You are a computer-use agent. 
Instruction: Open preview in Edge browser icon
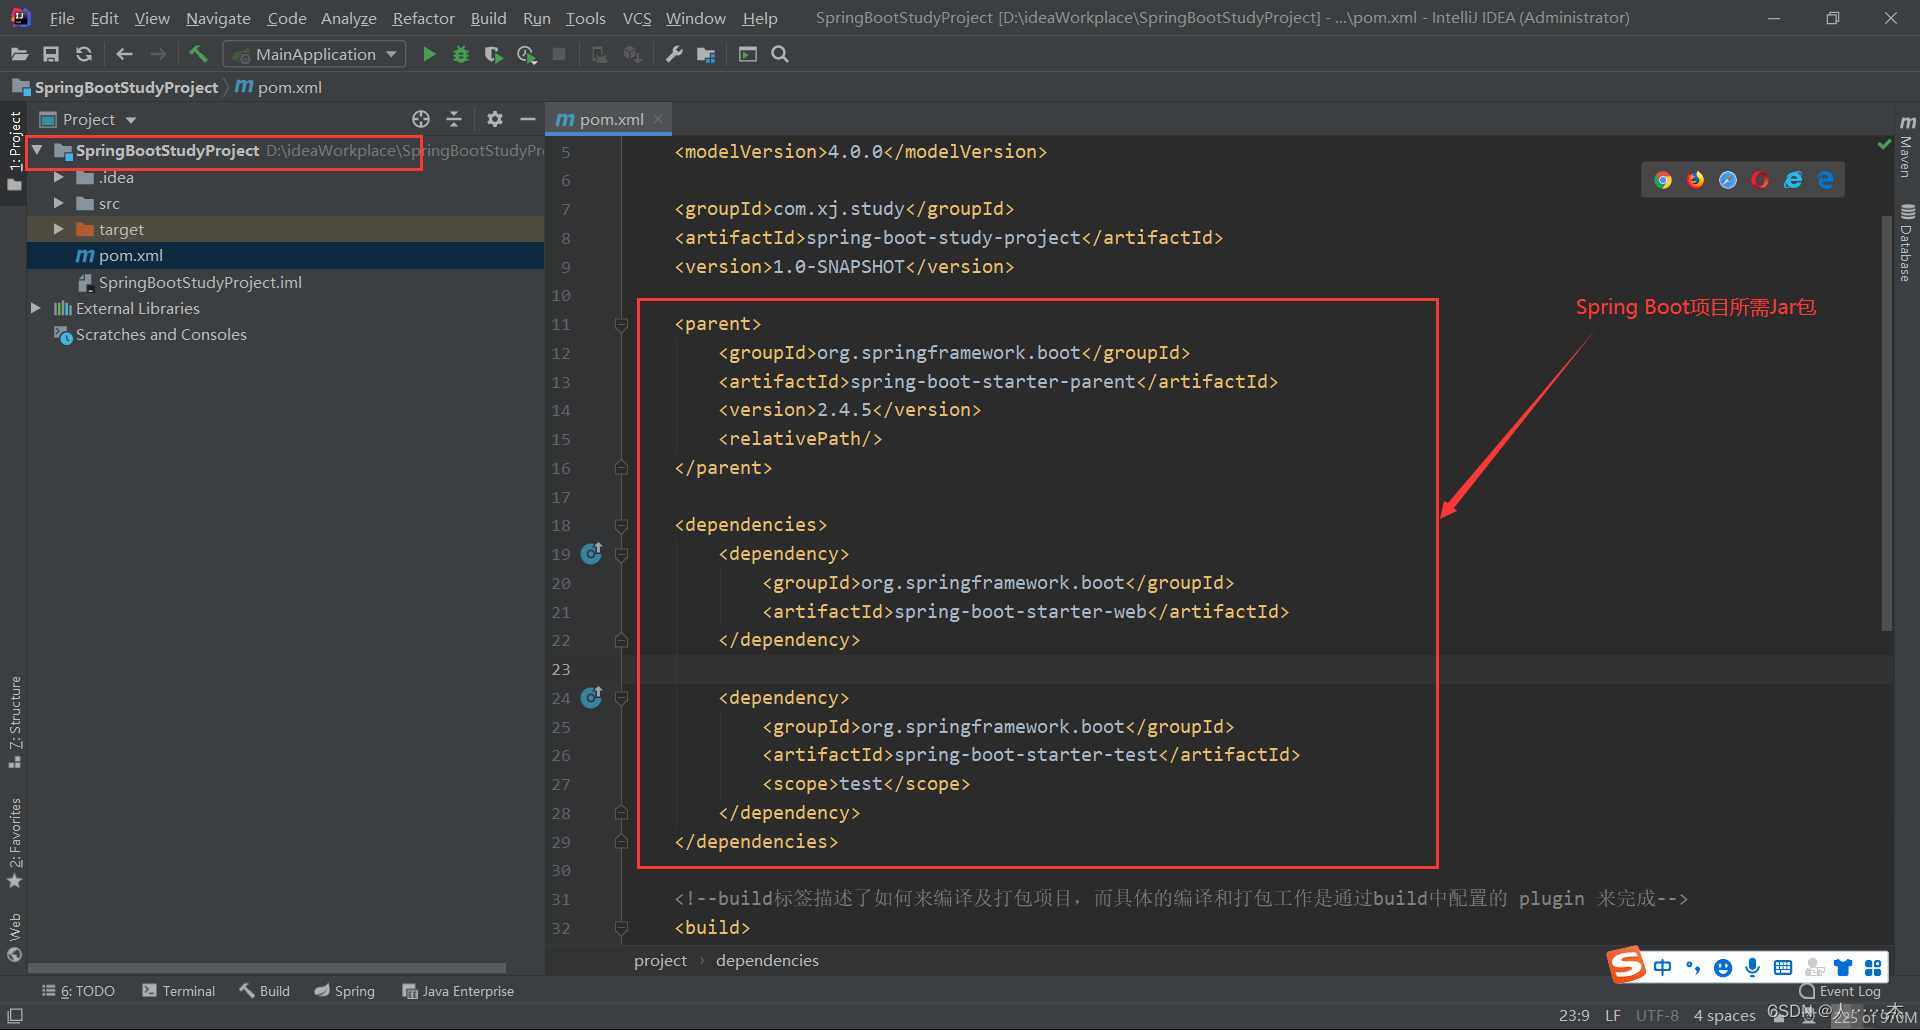1825,180
